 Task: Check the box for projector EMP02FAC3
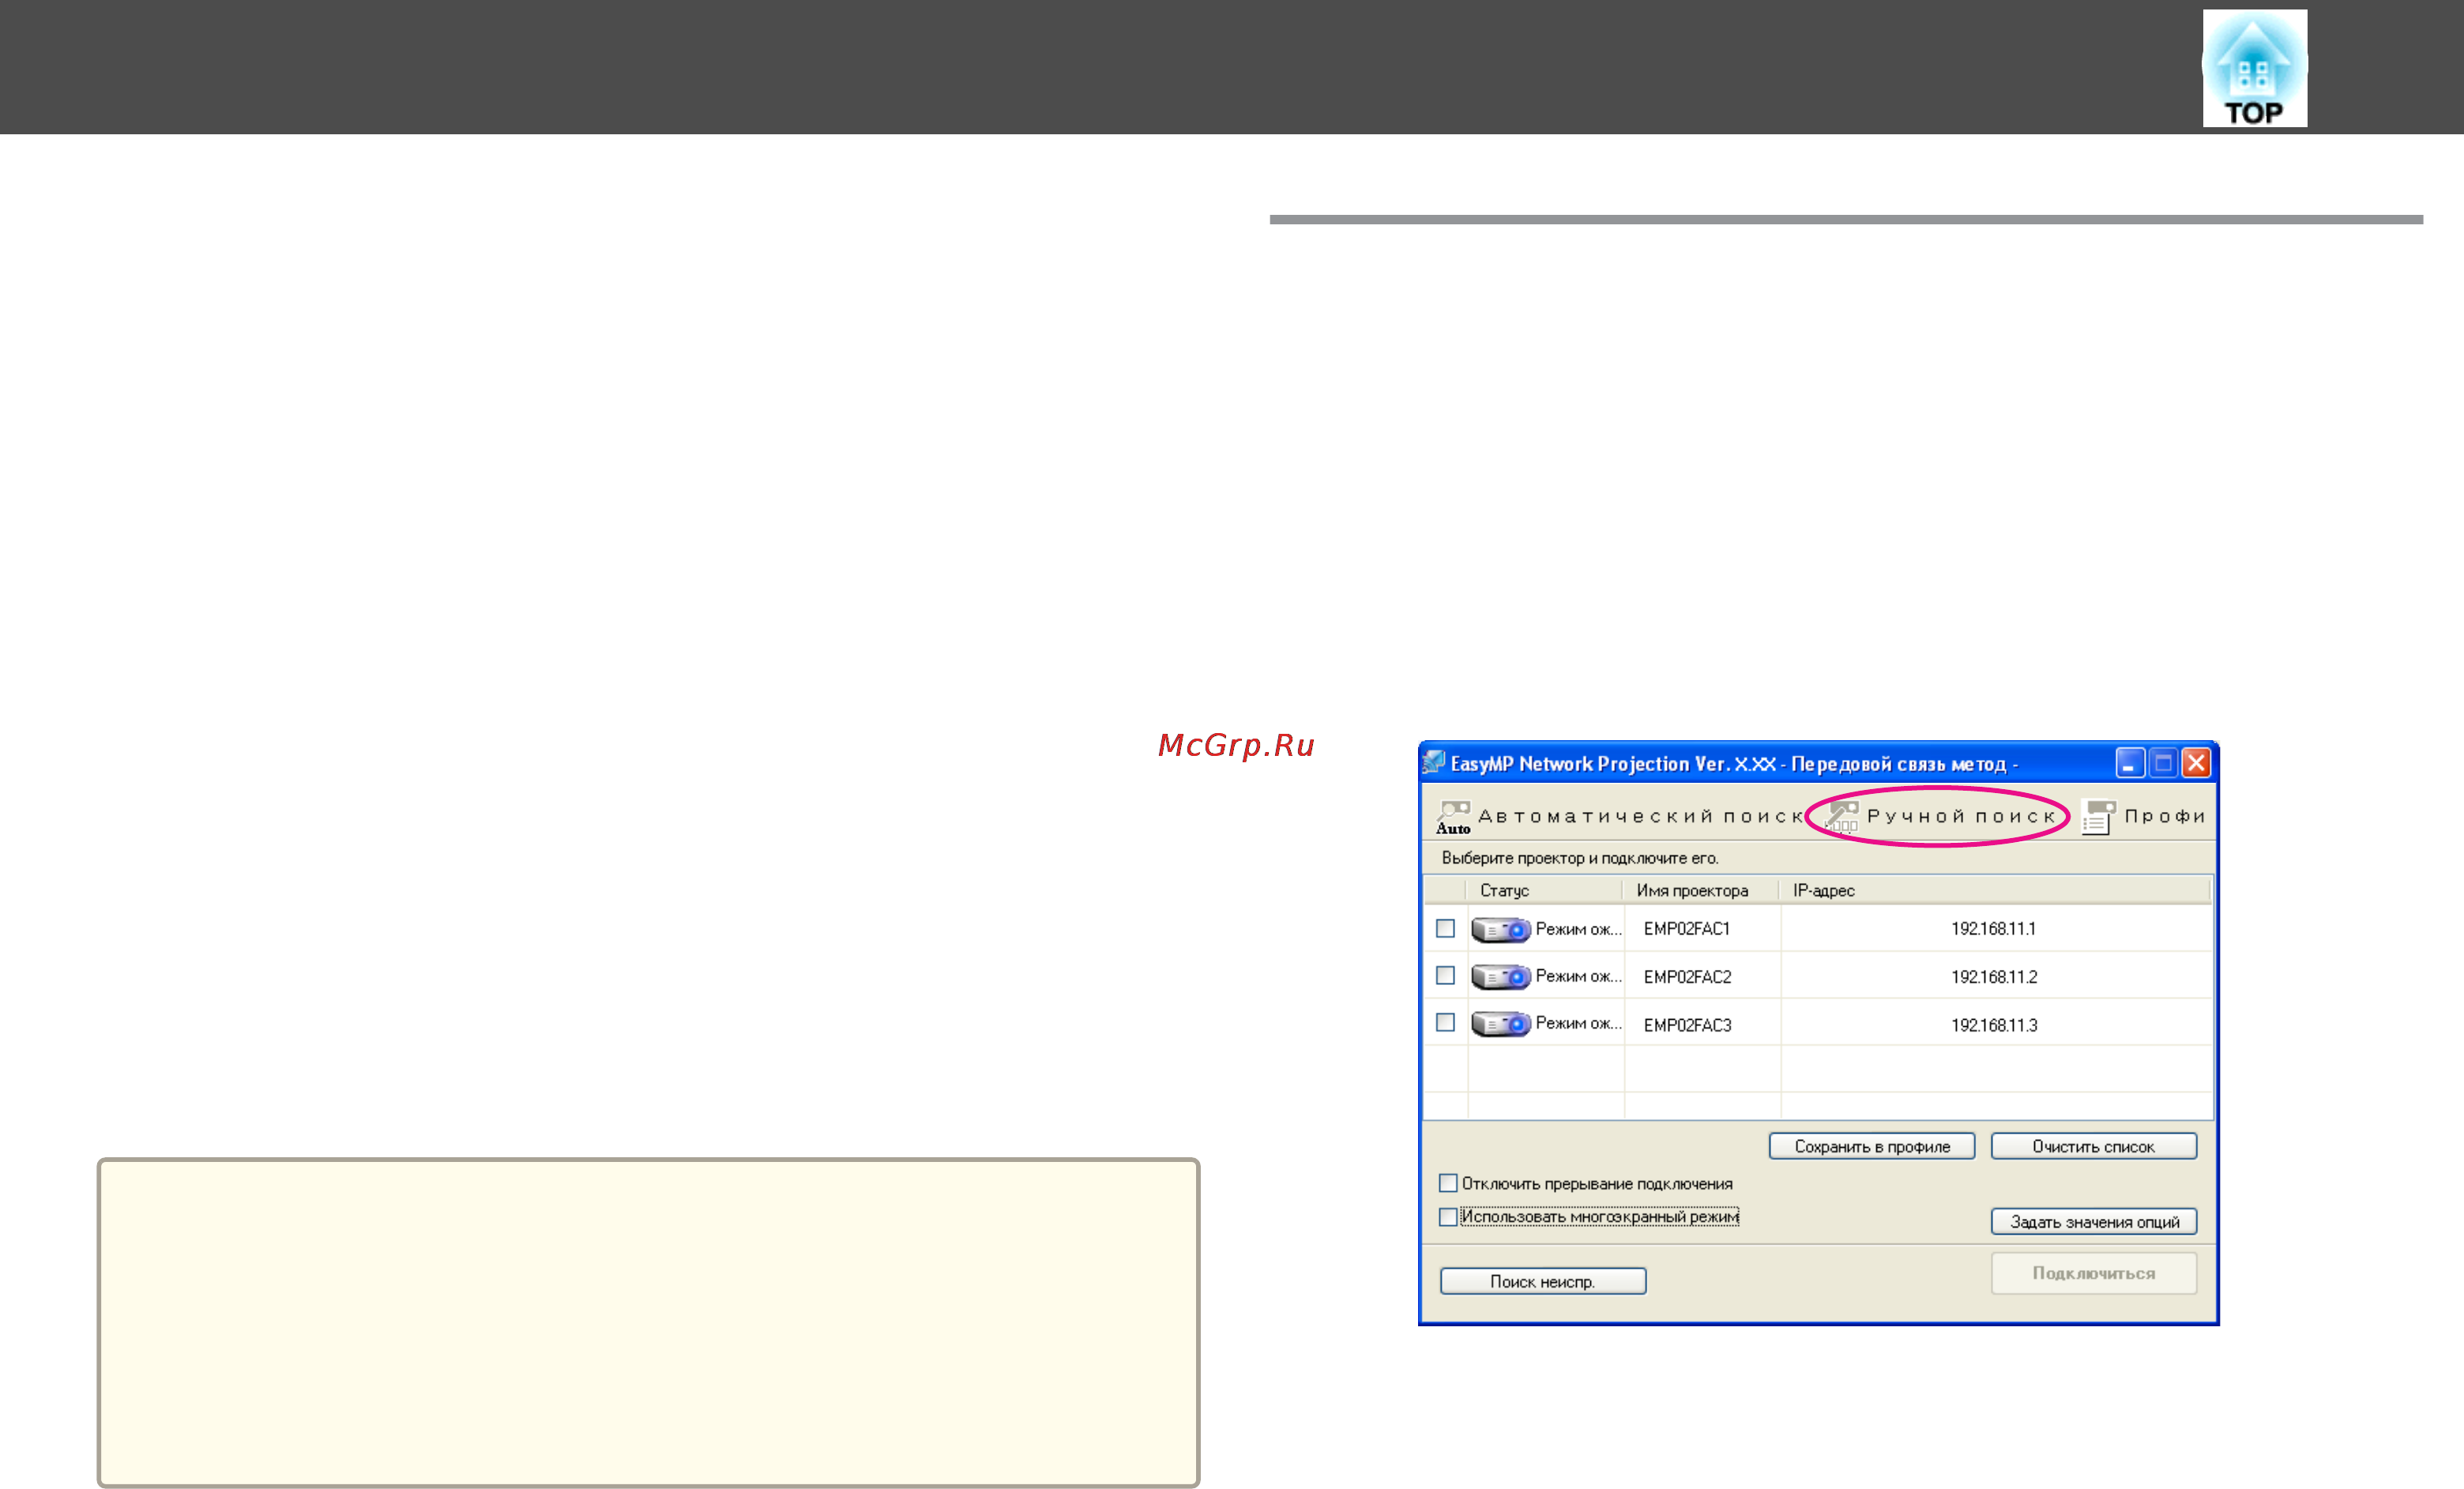(1445, 1022)
